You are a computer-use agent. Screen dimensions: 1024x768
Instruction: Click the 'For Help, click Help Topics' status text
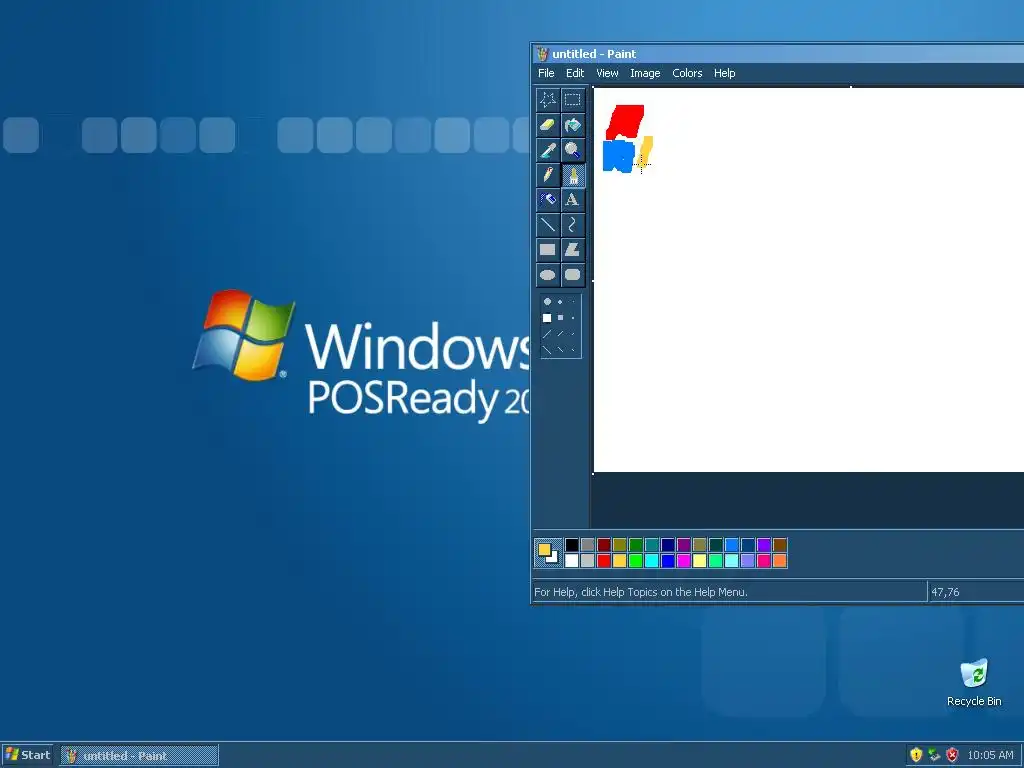click(x=641, y=592)
